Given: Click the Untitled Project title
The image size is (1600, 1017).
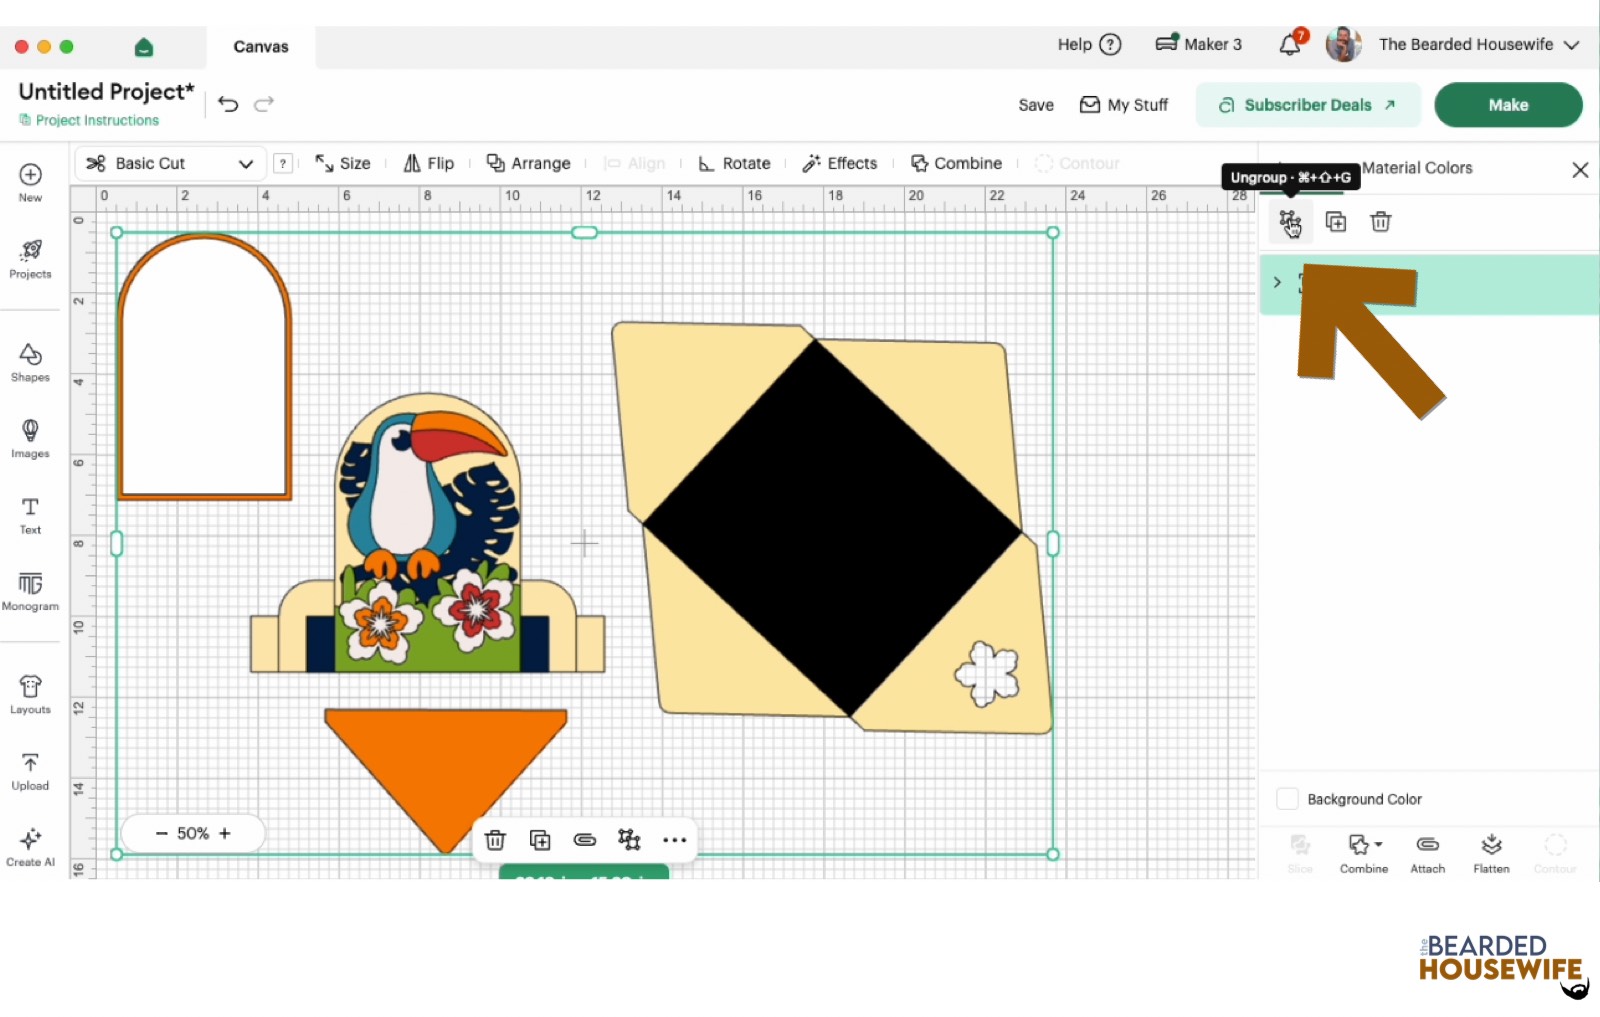Looking at the screenshot, I should [x=106, y=92].
